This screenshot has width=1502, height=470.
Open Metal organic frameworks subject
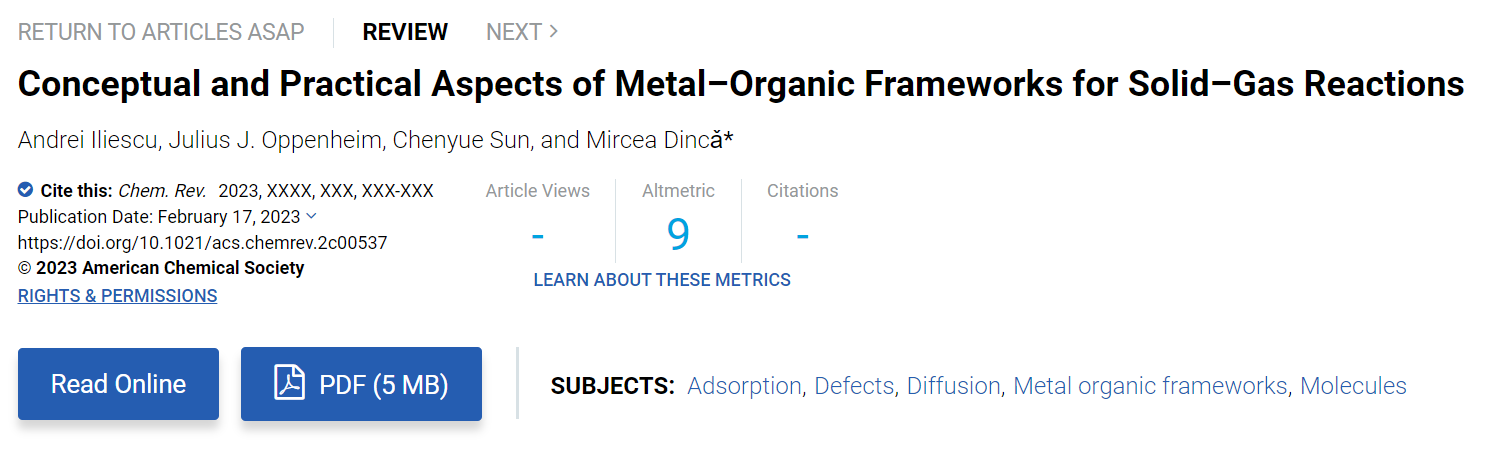(1150, 386)
